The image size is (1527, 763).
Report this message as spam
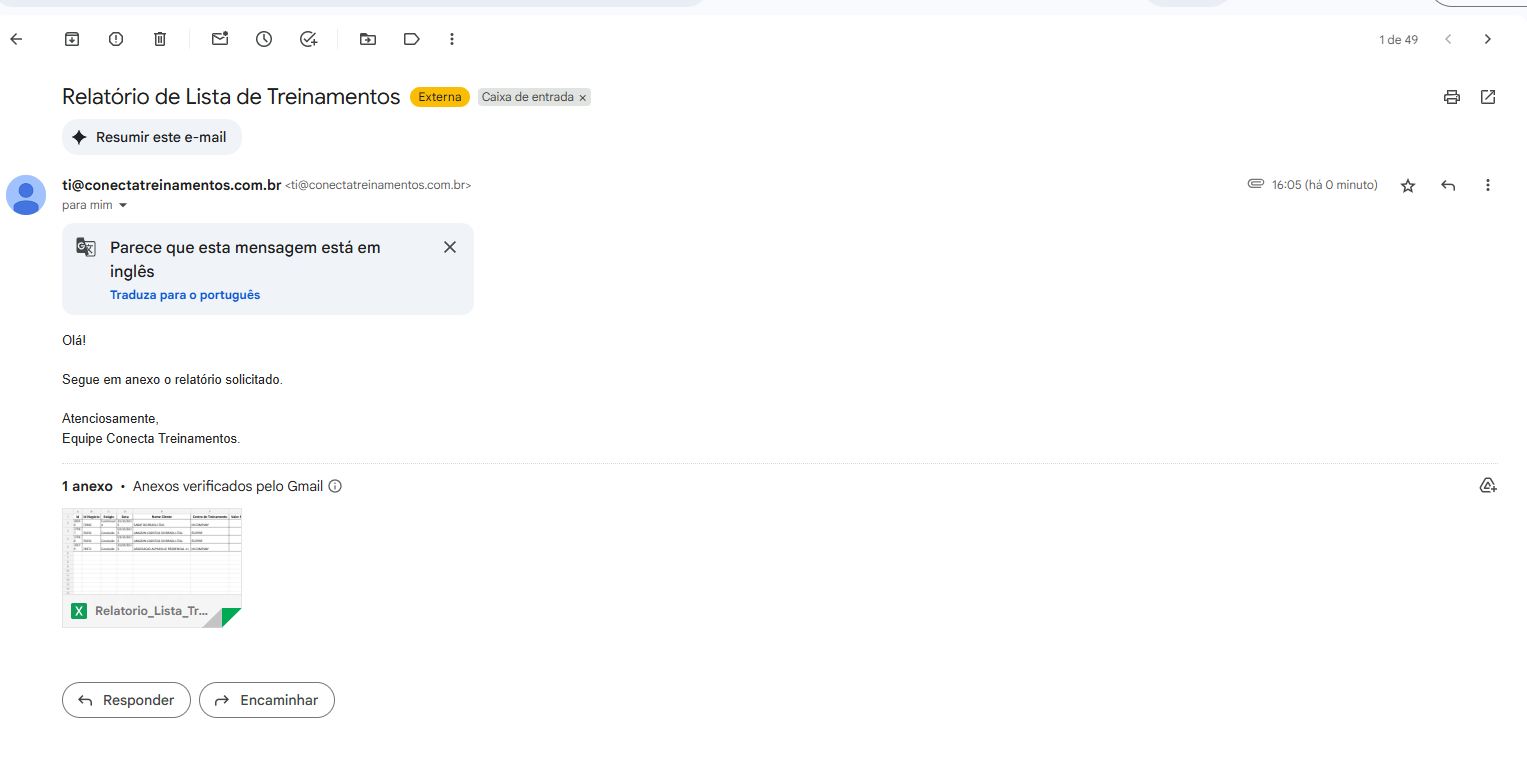tap(116, 39)
